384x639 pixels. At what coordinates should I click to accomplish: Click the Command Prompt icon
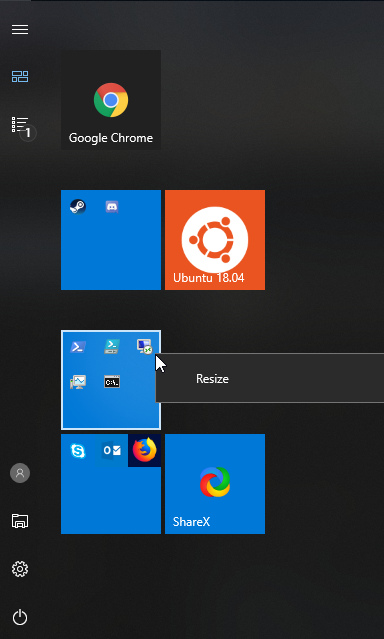112,382
